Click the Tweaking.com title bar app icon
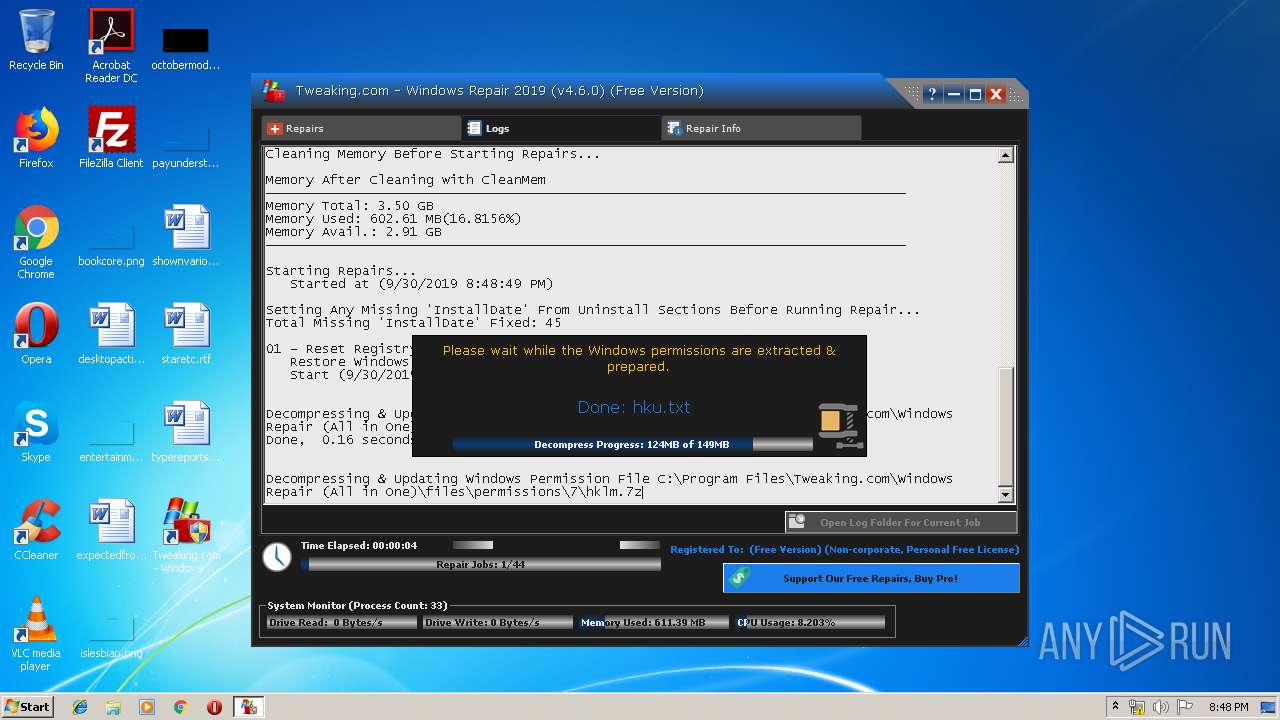Image resolution: width=1280 pixels, height=720 pixels. (274, 91)
